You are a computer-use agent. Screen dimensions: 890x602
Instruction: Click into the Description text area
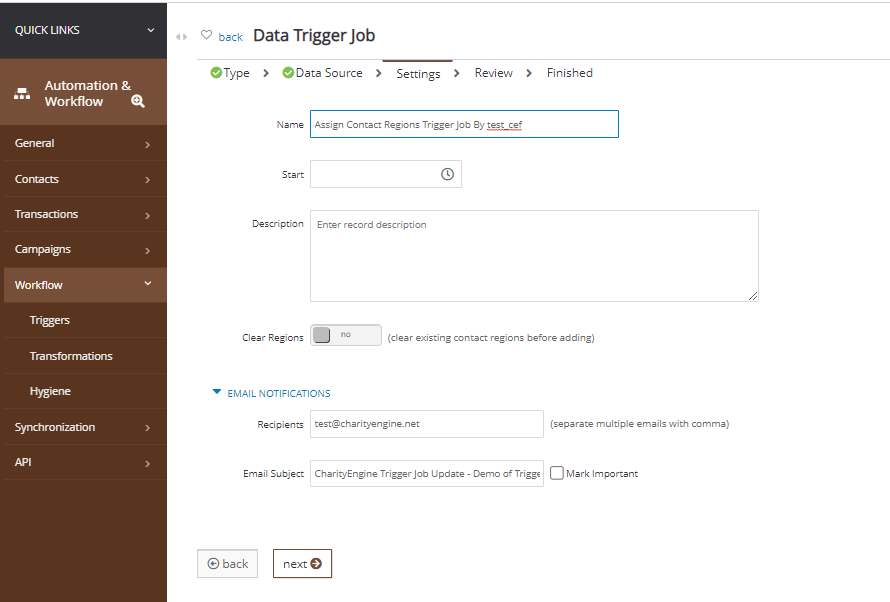point(534,256)
